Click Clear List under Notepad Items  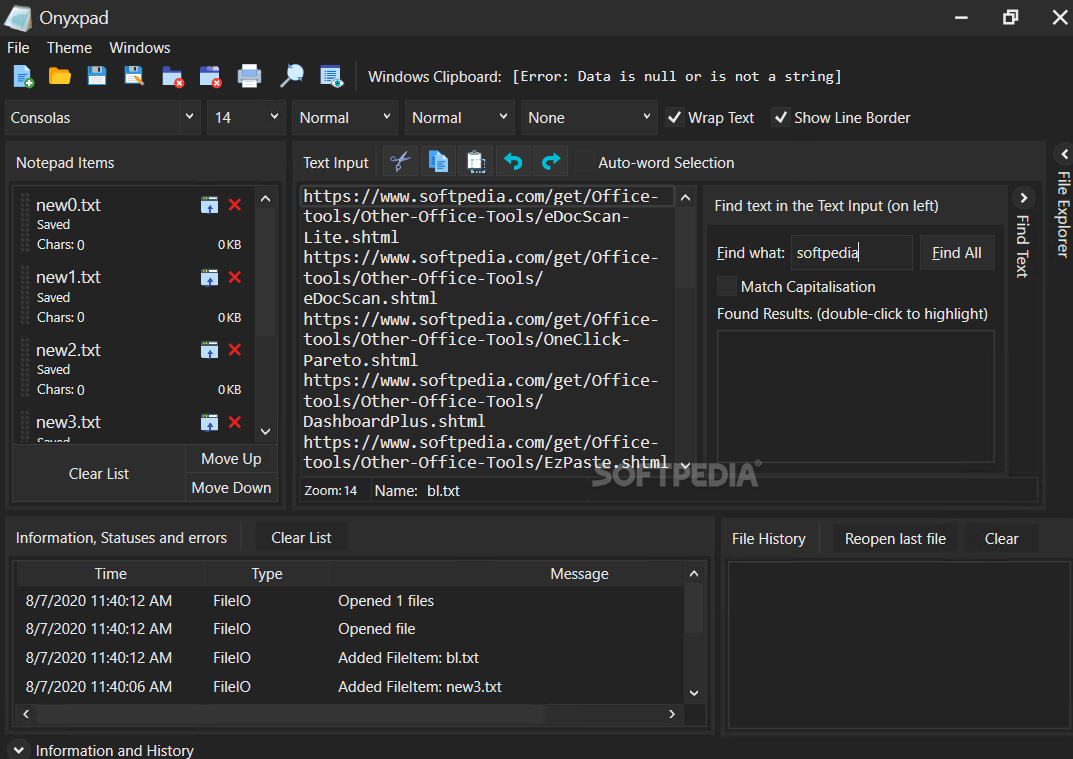click(99, 474)
